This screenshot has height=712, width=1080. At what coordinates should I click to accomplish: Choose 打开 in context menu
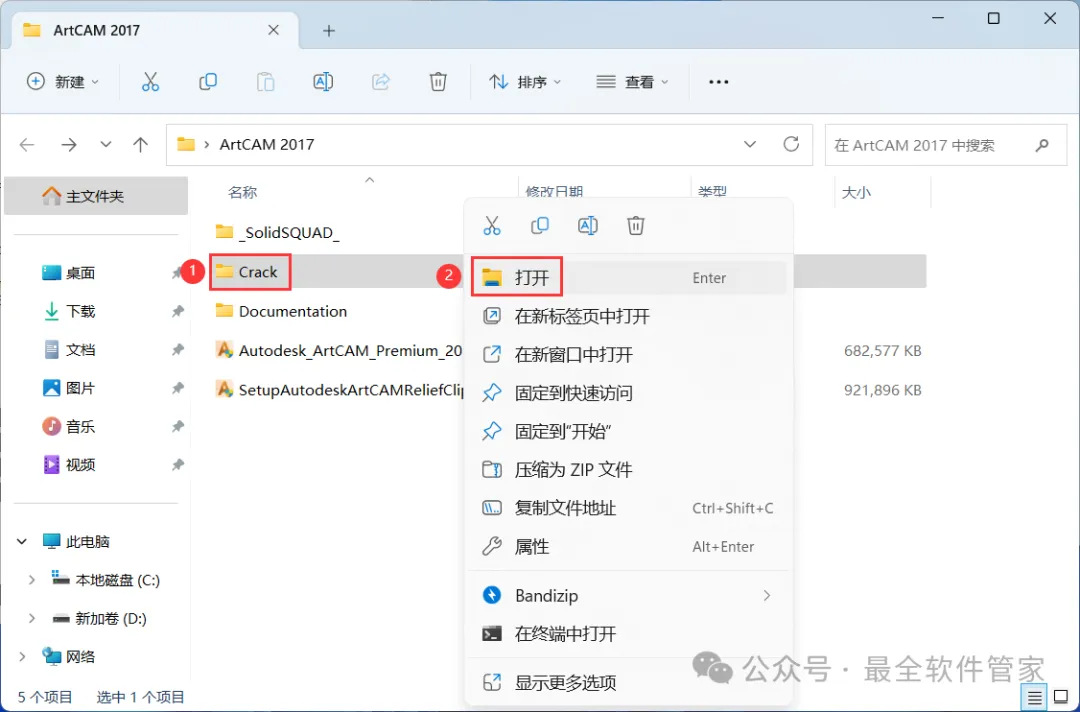629,278
